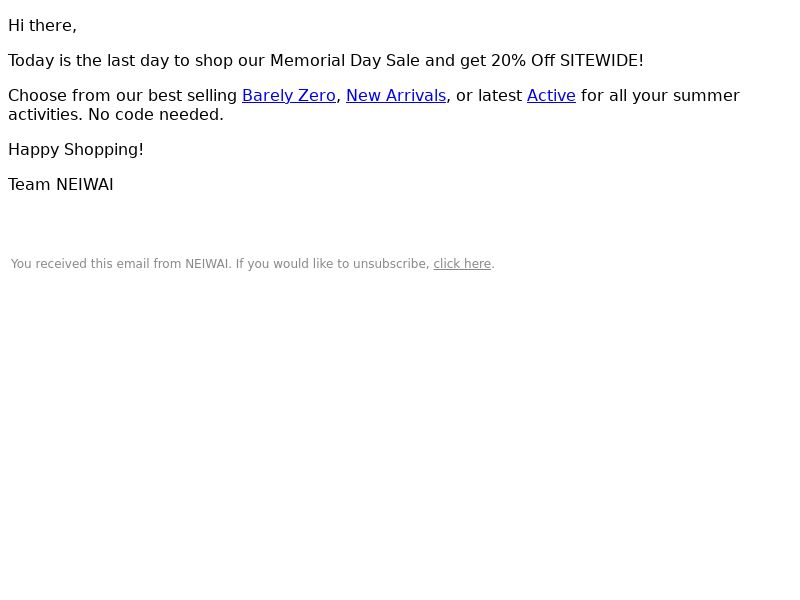
Task: Click 'You received this email from NEIWAI' footer
Action: (121, 264)
